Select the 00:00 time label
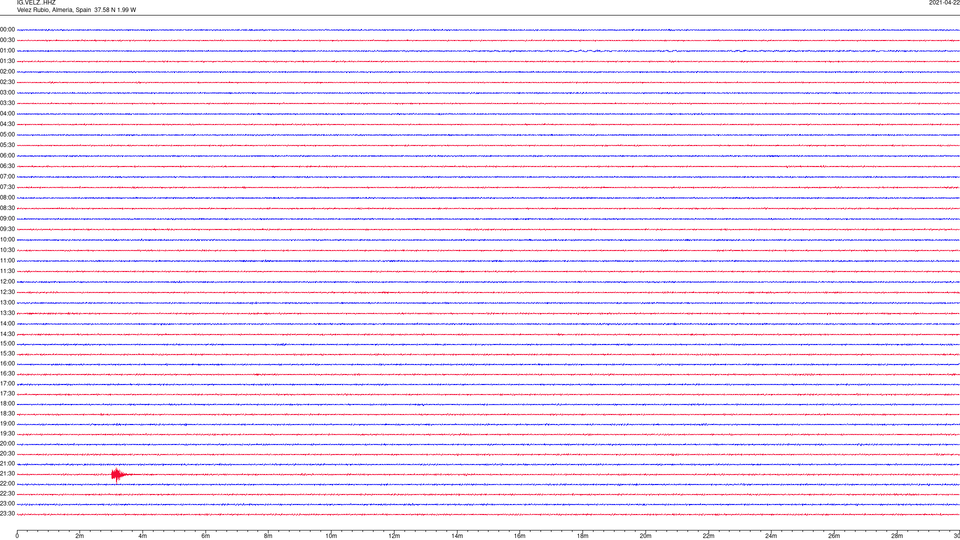Image resolution: width=960 pixels, height=540 pixels. pos(7,29)
